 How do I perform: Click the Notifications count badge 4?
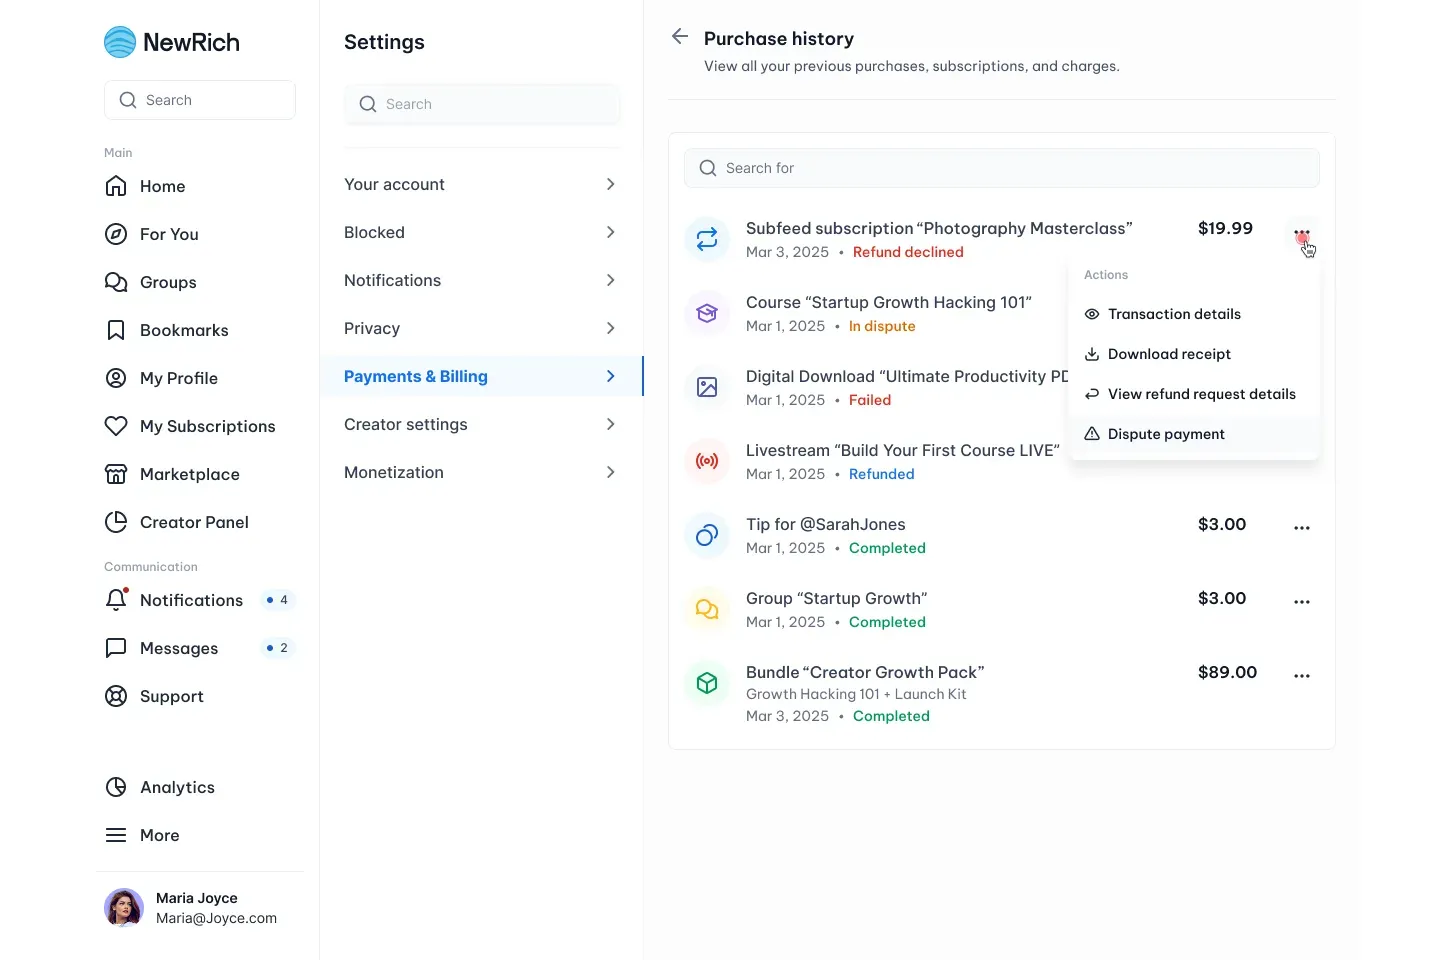[x=277, y=600]
